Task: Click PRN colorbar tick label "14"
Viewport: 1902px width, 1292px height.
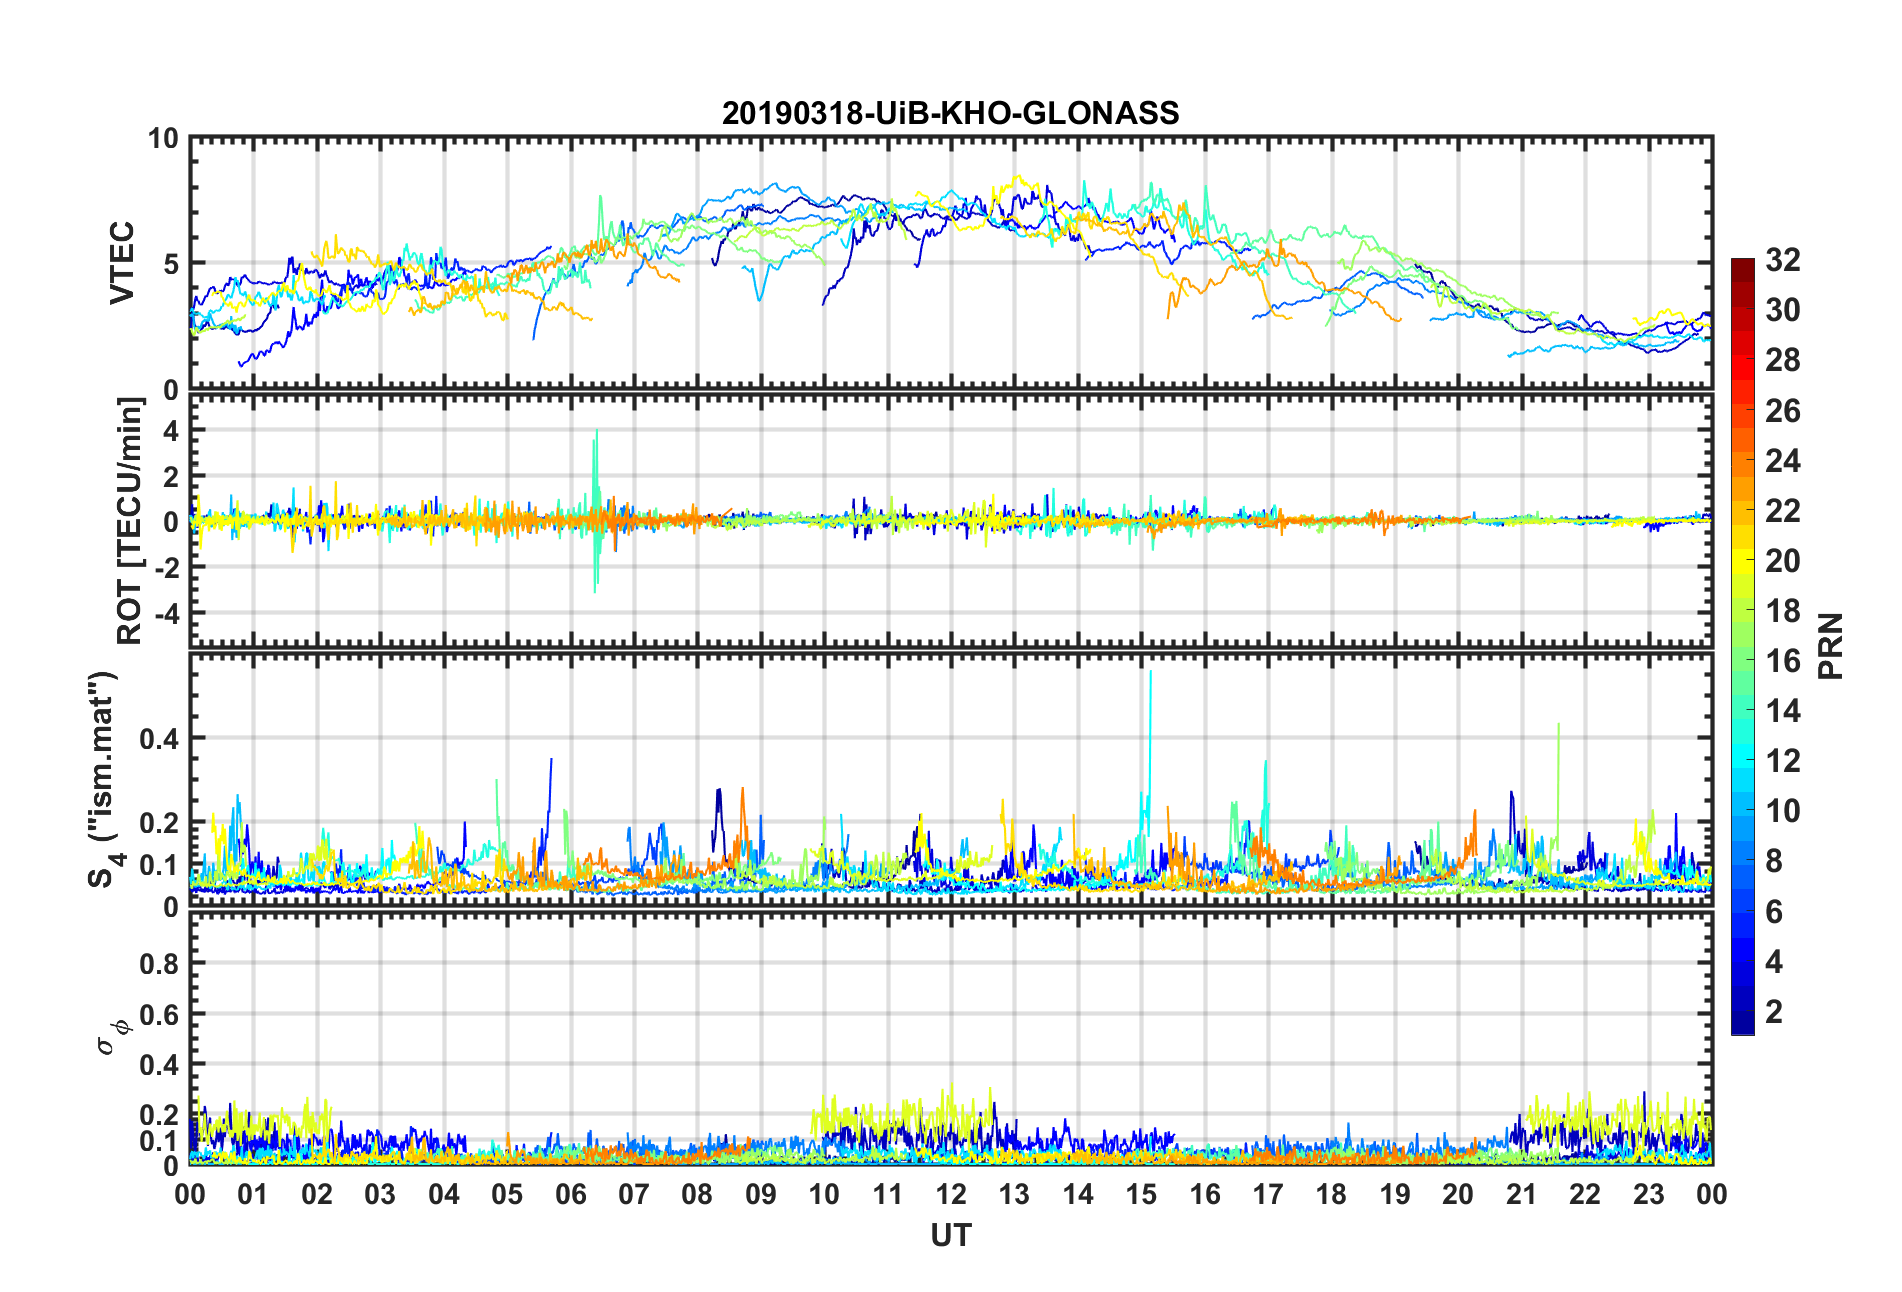Action: [x=1783, y=711]
